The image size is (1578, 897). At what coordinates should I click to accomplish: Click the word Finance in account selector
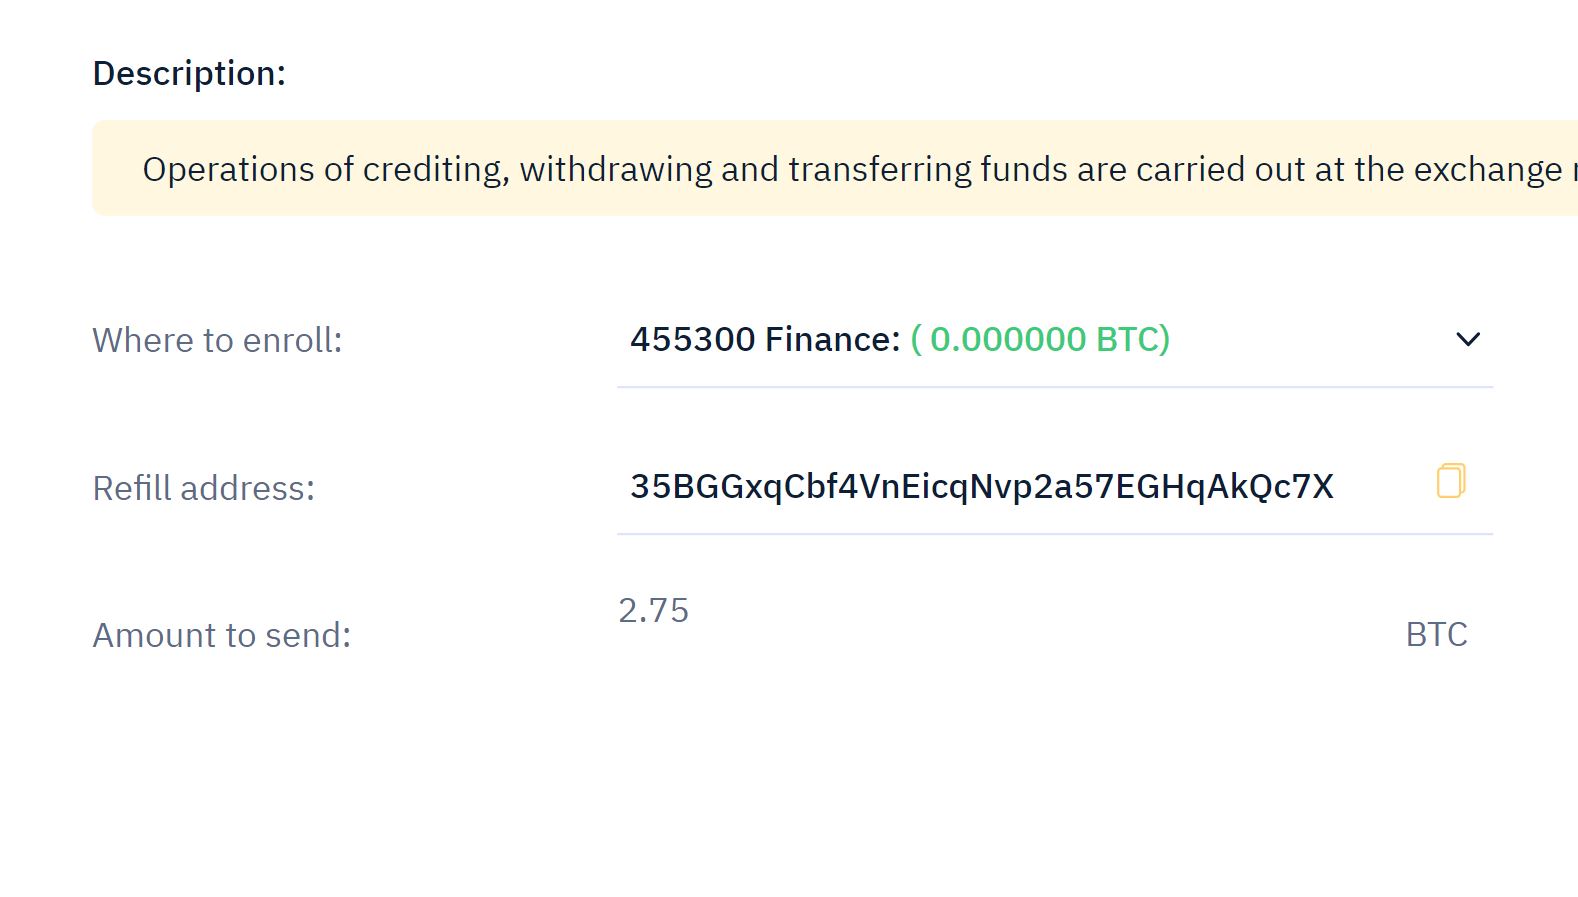pyautogui.click(x=832, y=340)
